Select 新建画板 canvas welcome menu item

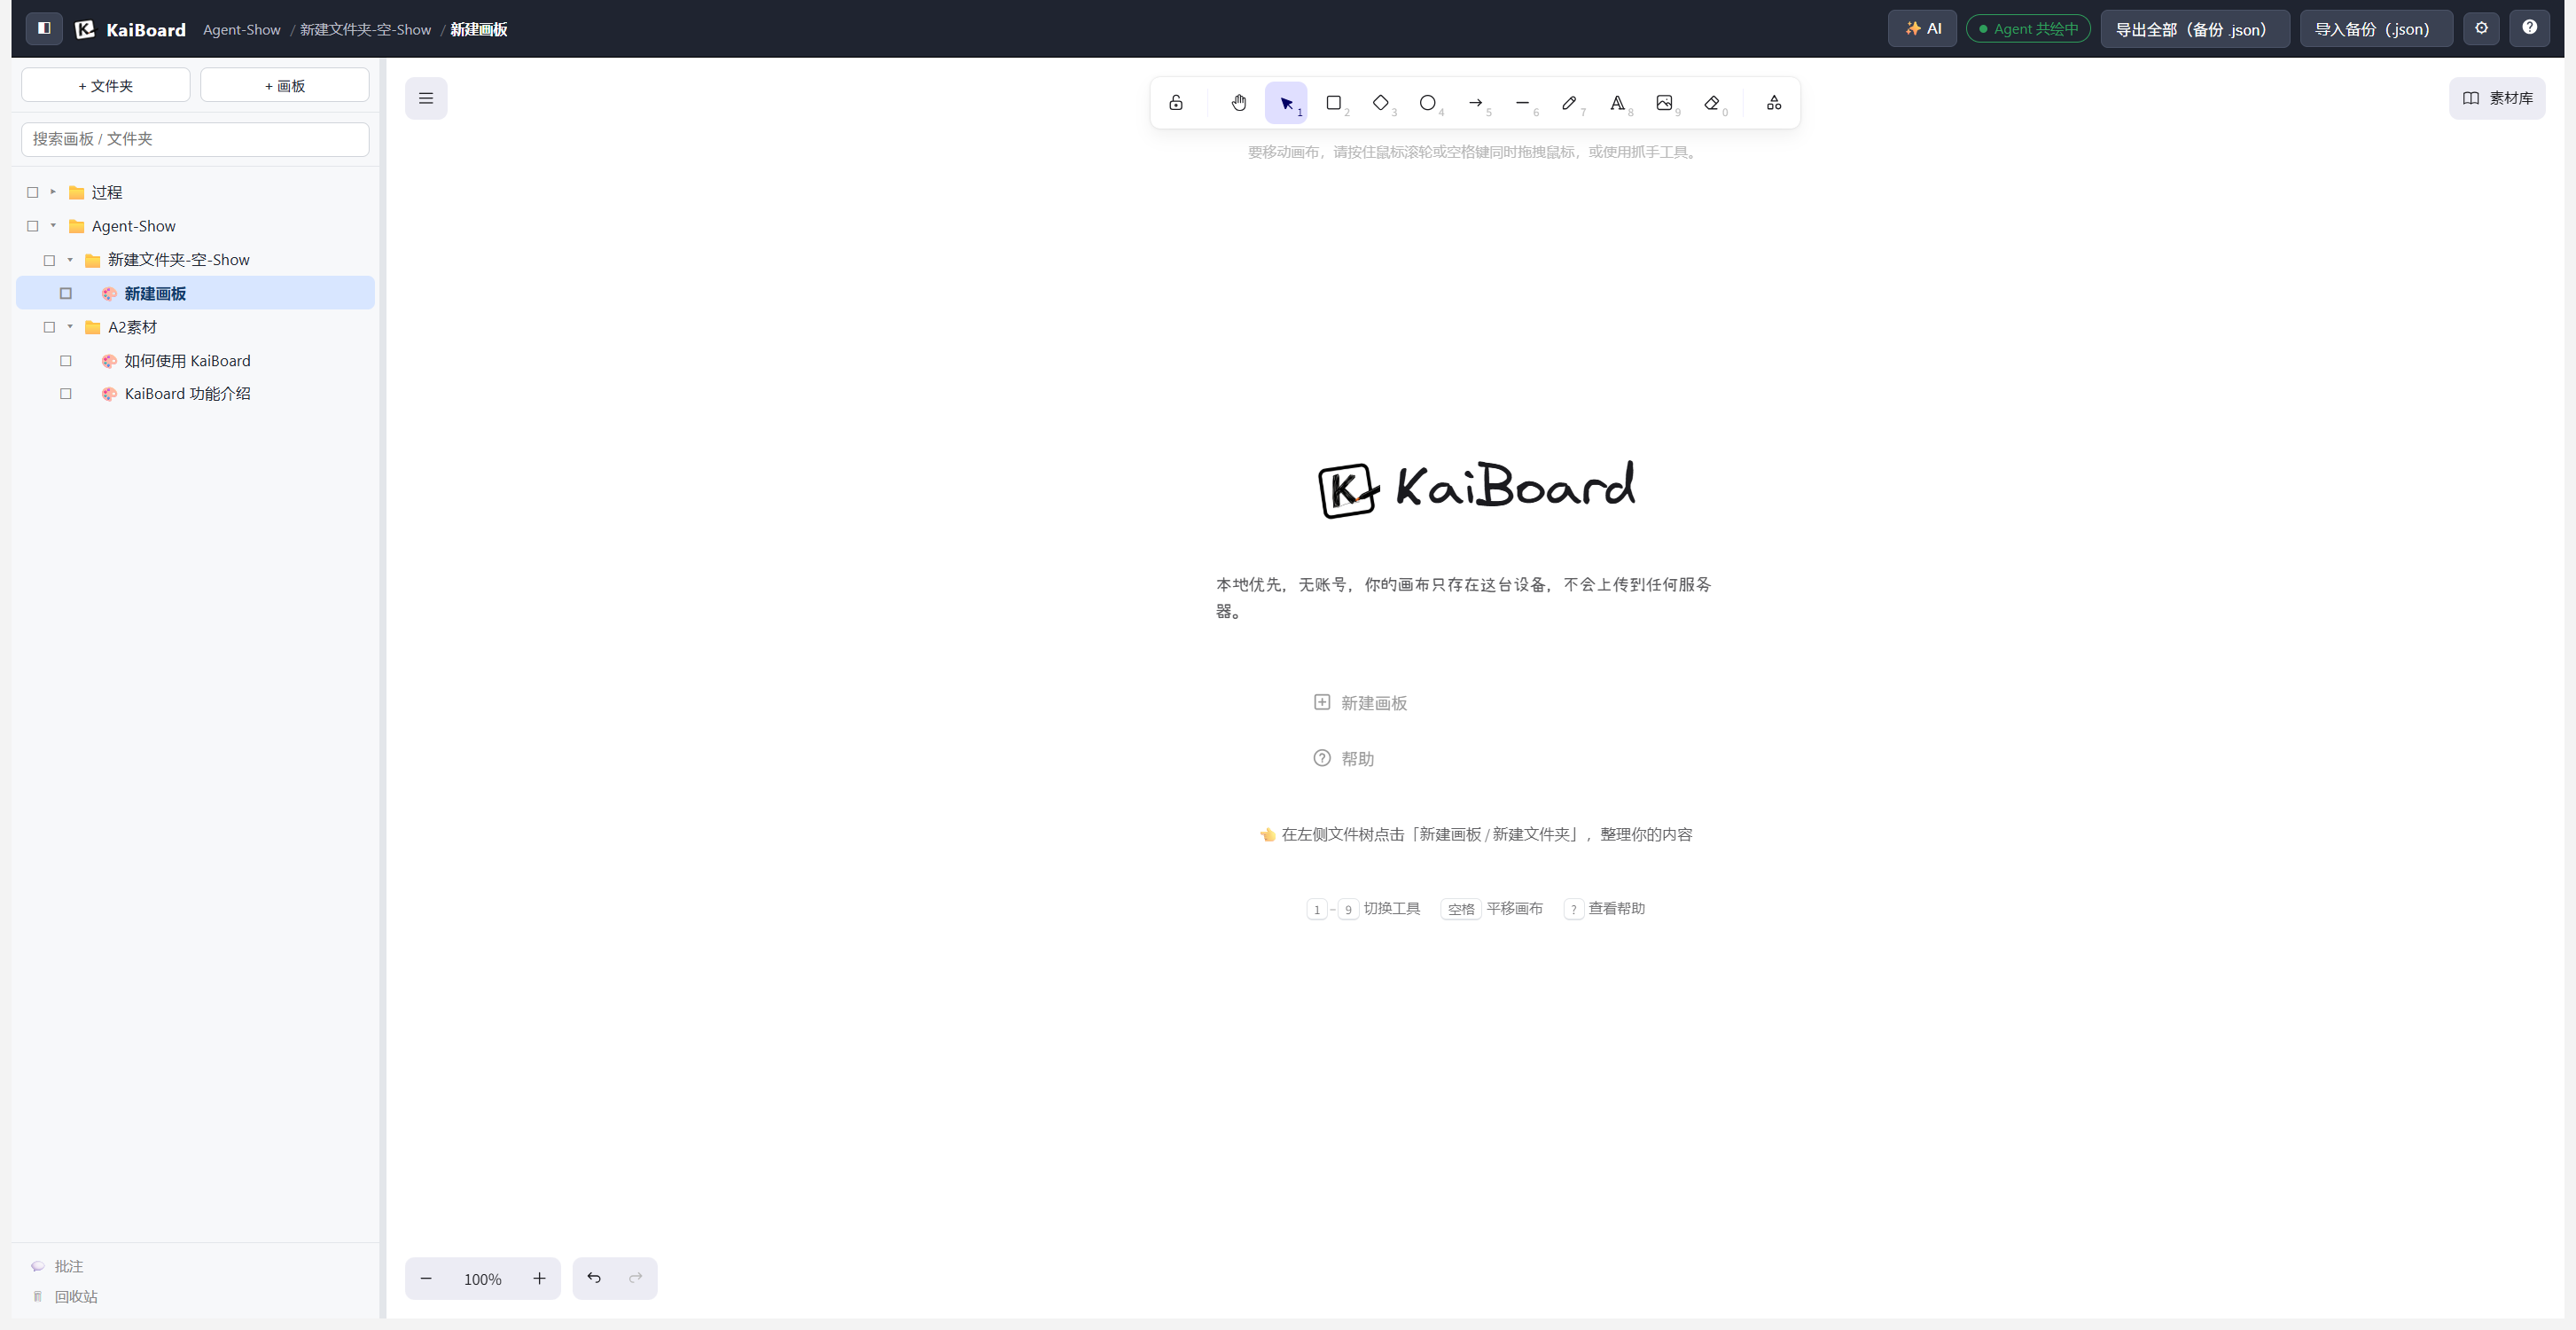(1360, 703)
